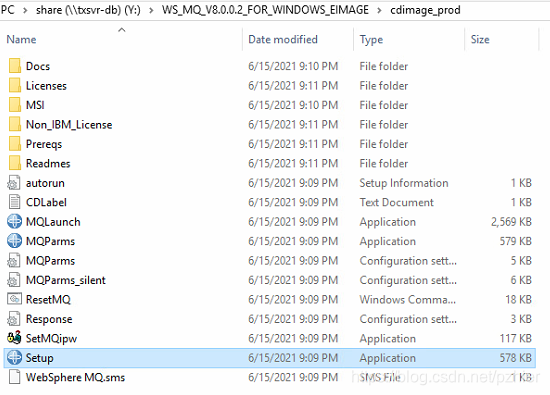Sort files by the Name column

(21, 39)
